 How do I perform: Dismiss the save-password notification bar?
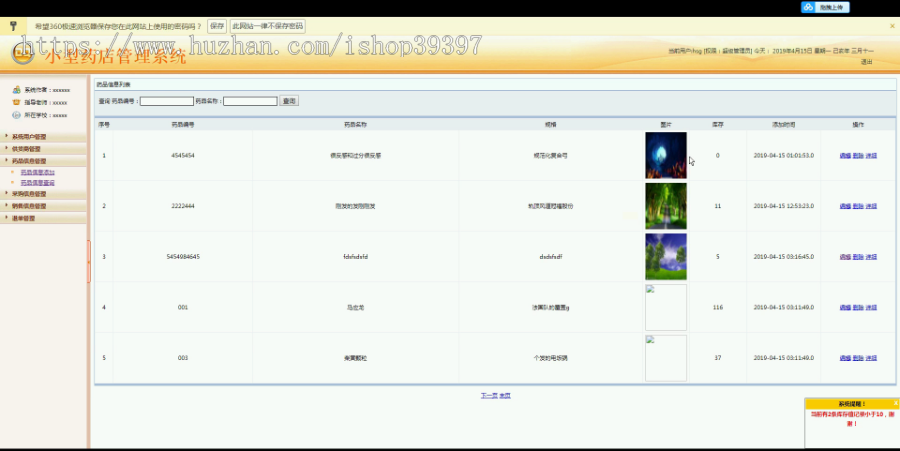pyautogui.click(x=892, y=26)
